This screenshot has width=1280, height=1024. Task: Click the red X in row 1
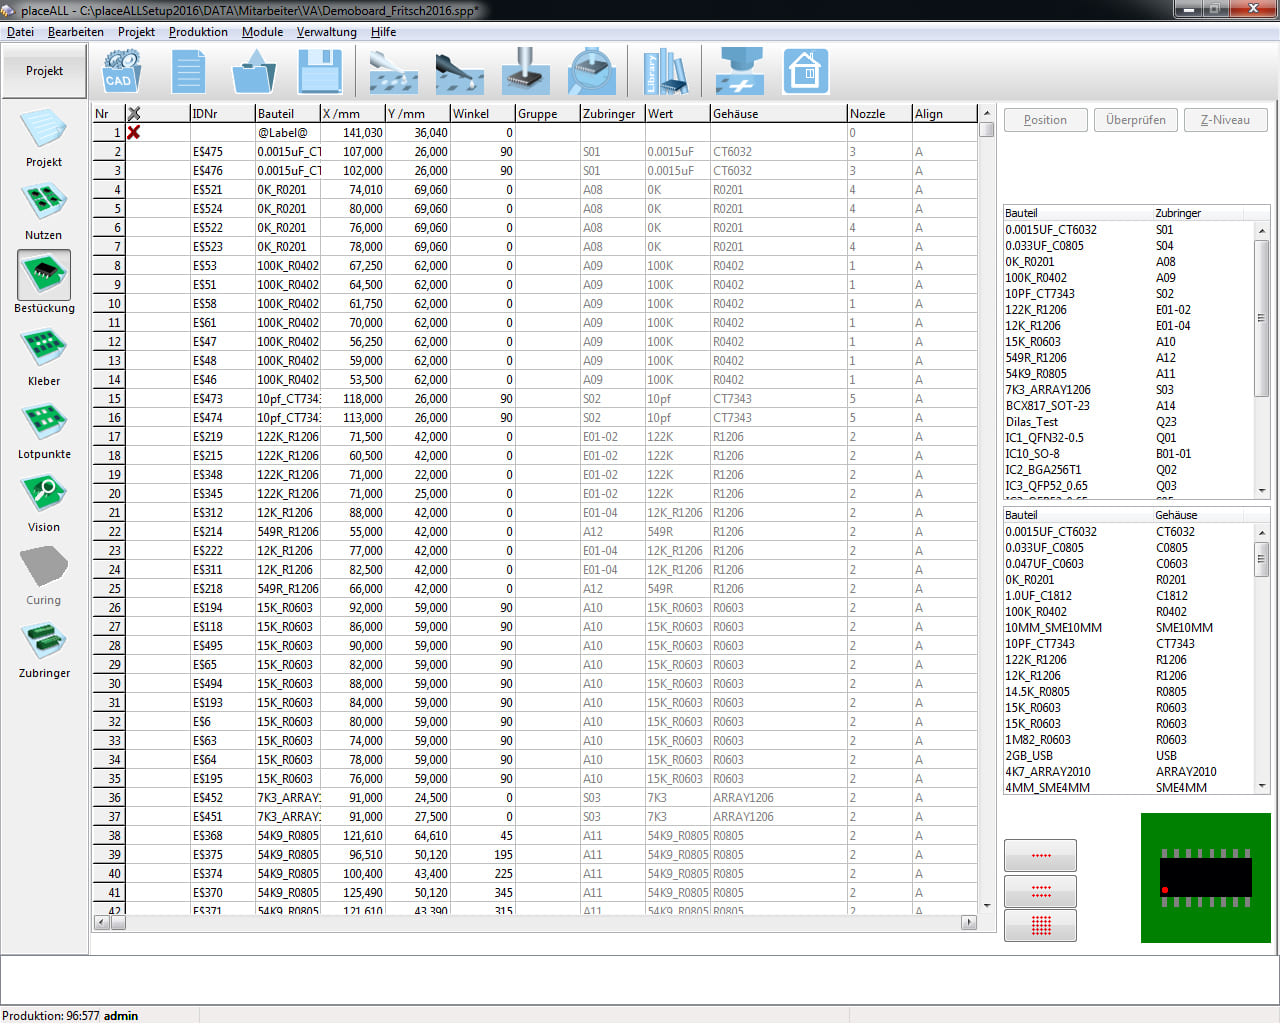133,132
